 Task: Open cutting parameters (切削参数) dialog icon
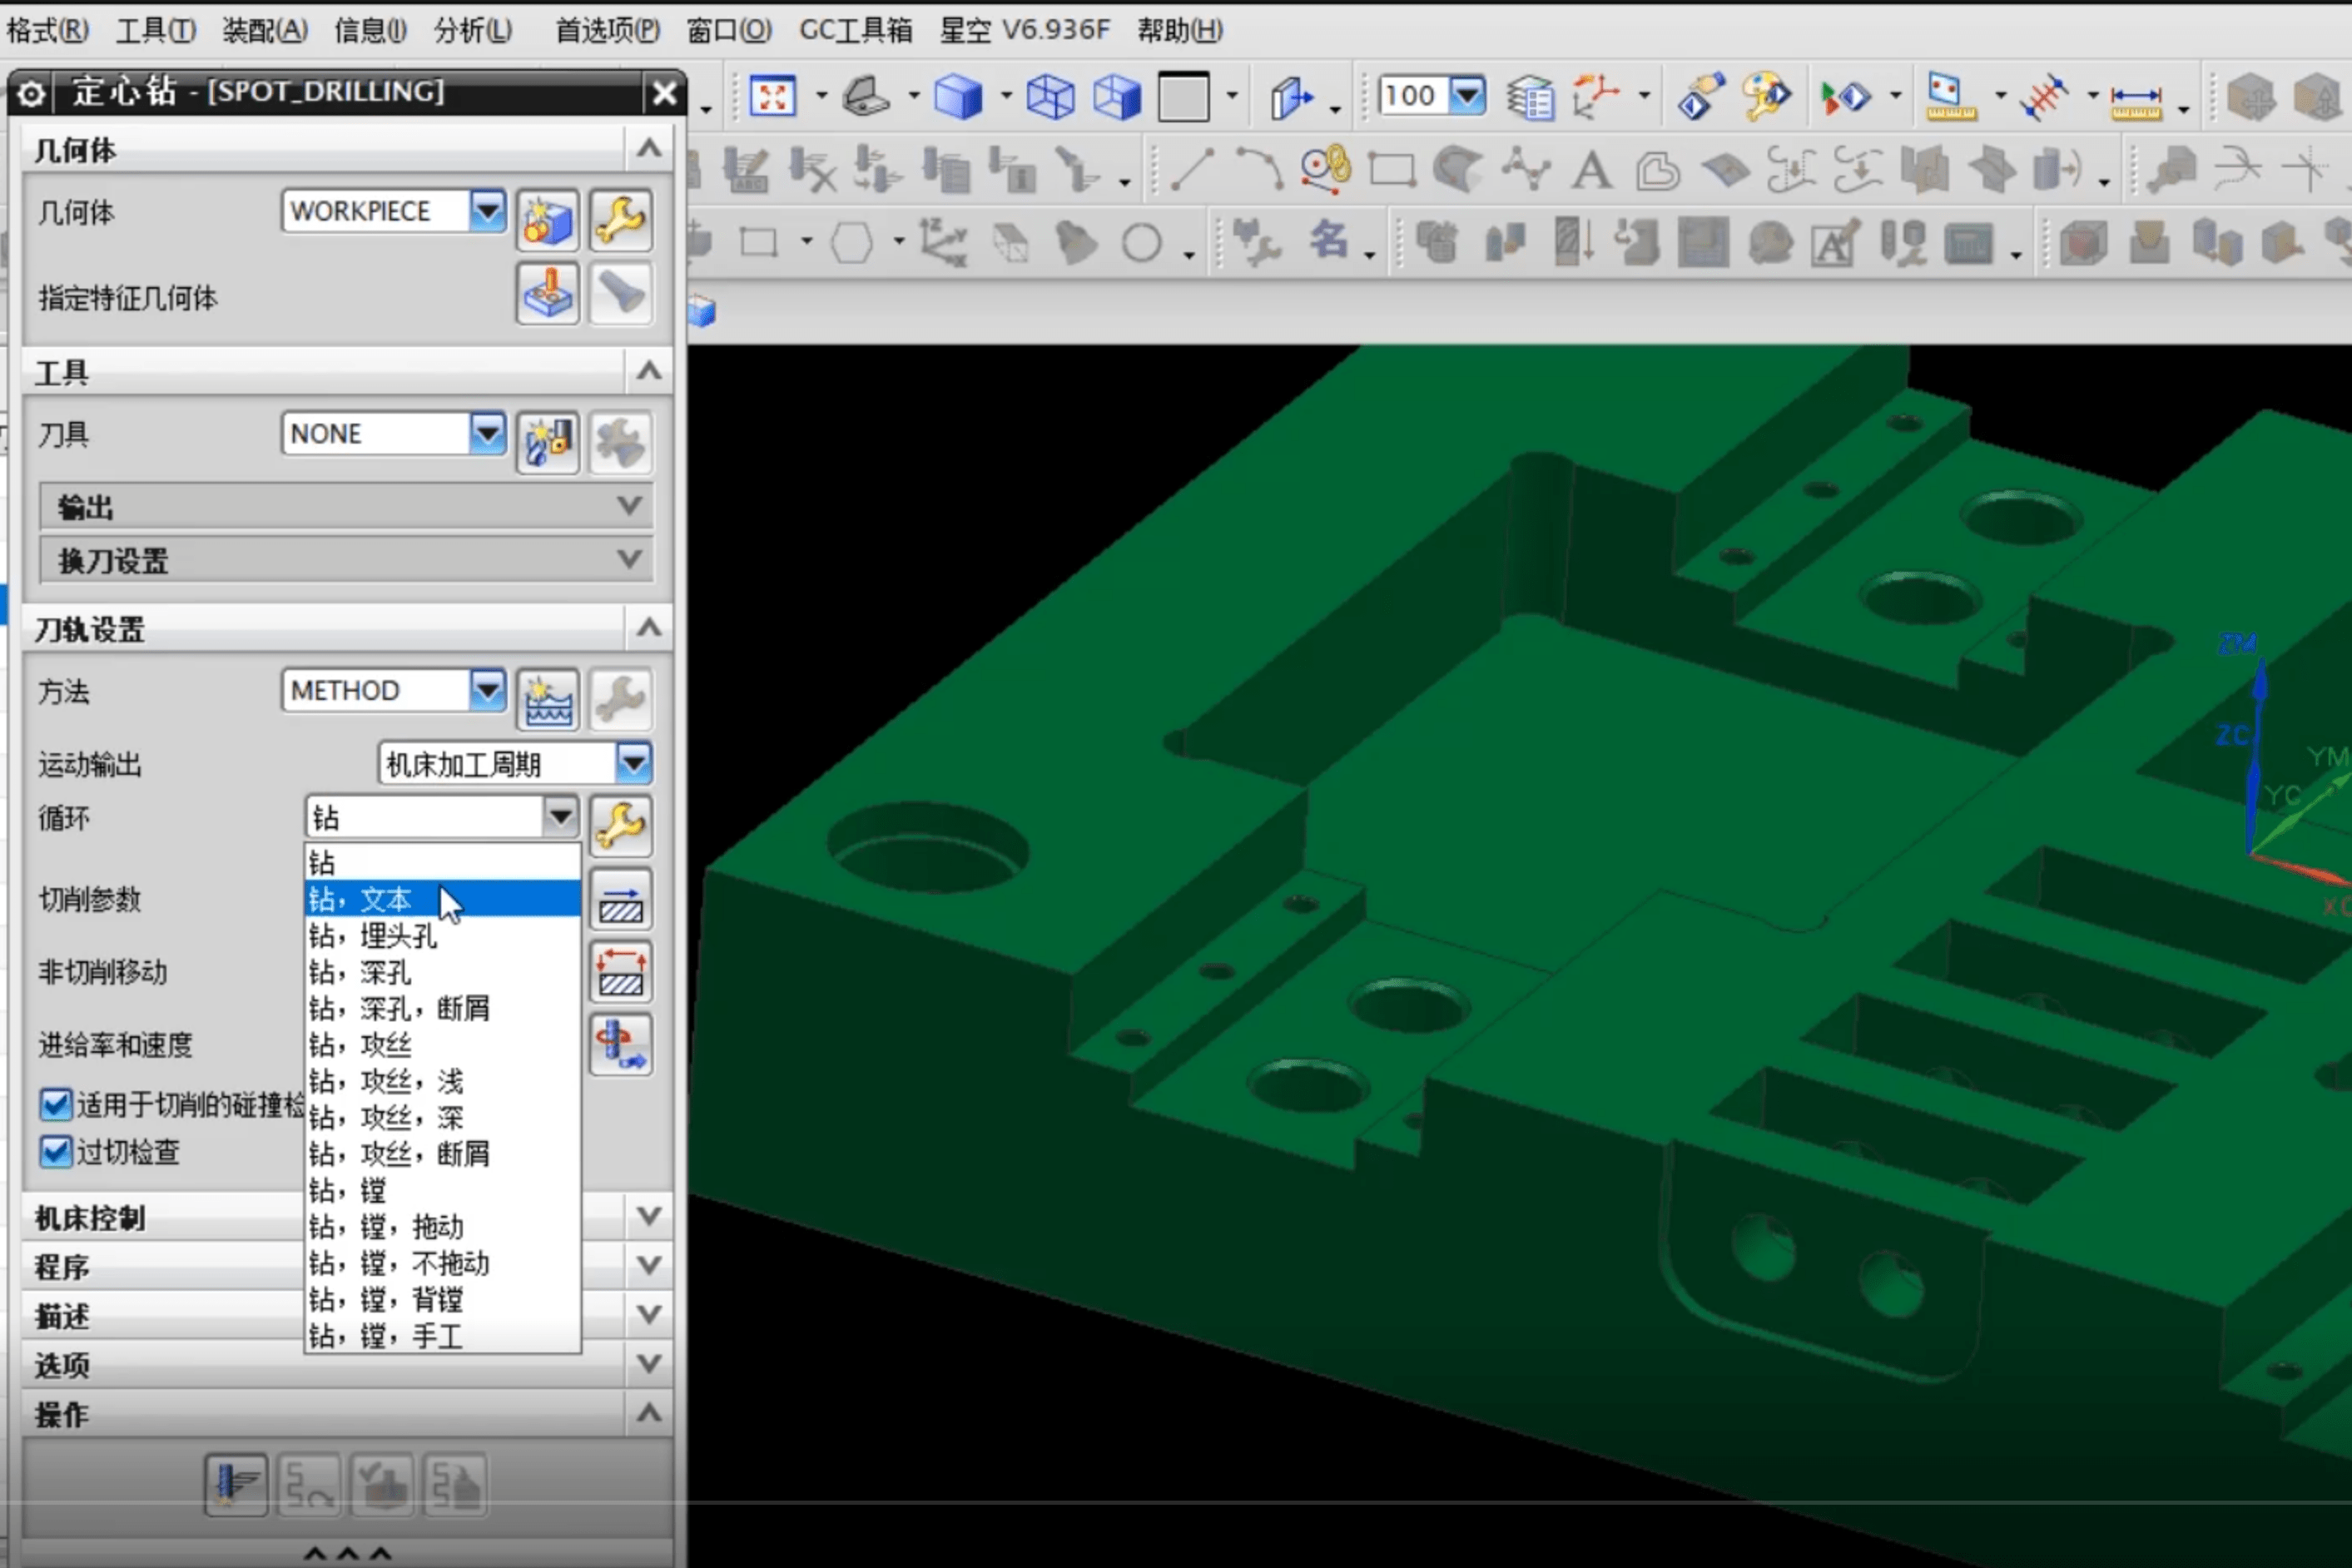(x=620, y=899)
